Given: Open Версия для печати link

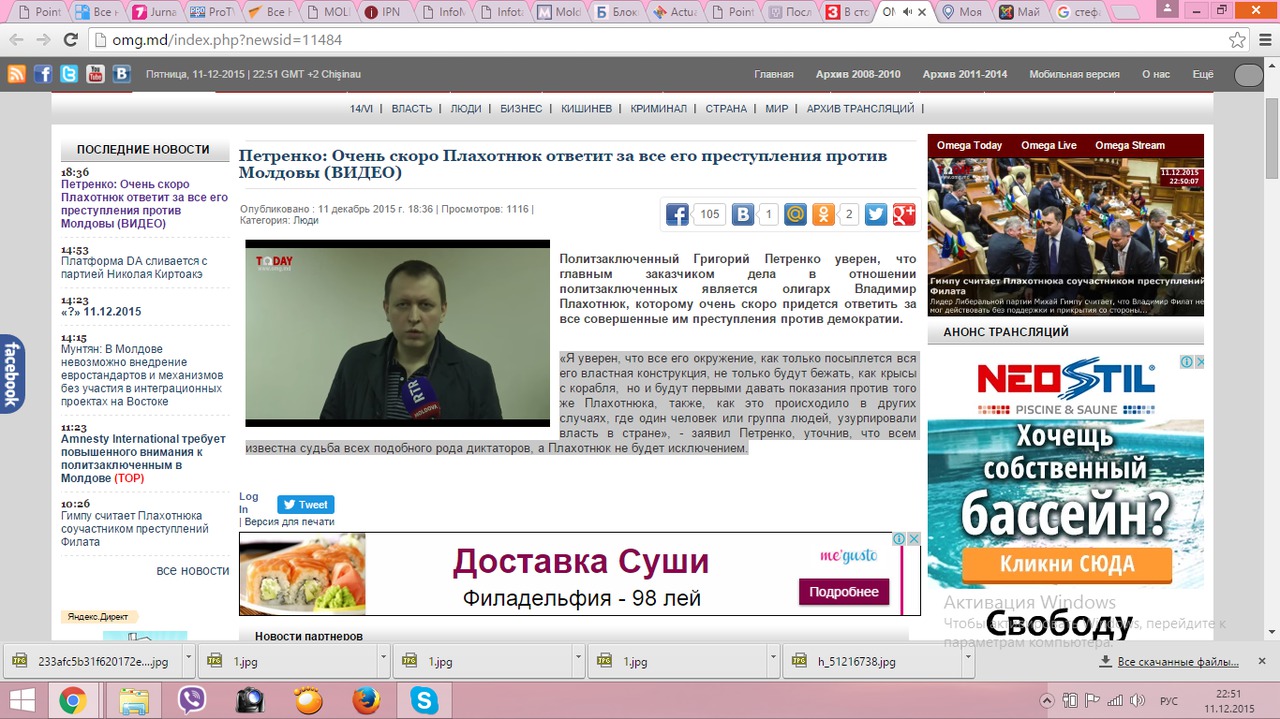Looking at the screenshot, I should [x=290, y=522].
